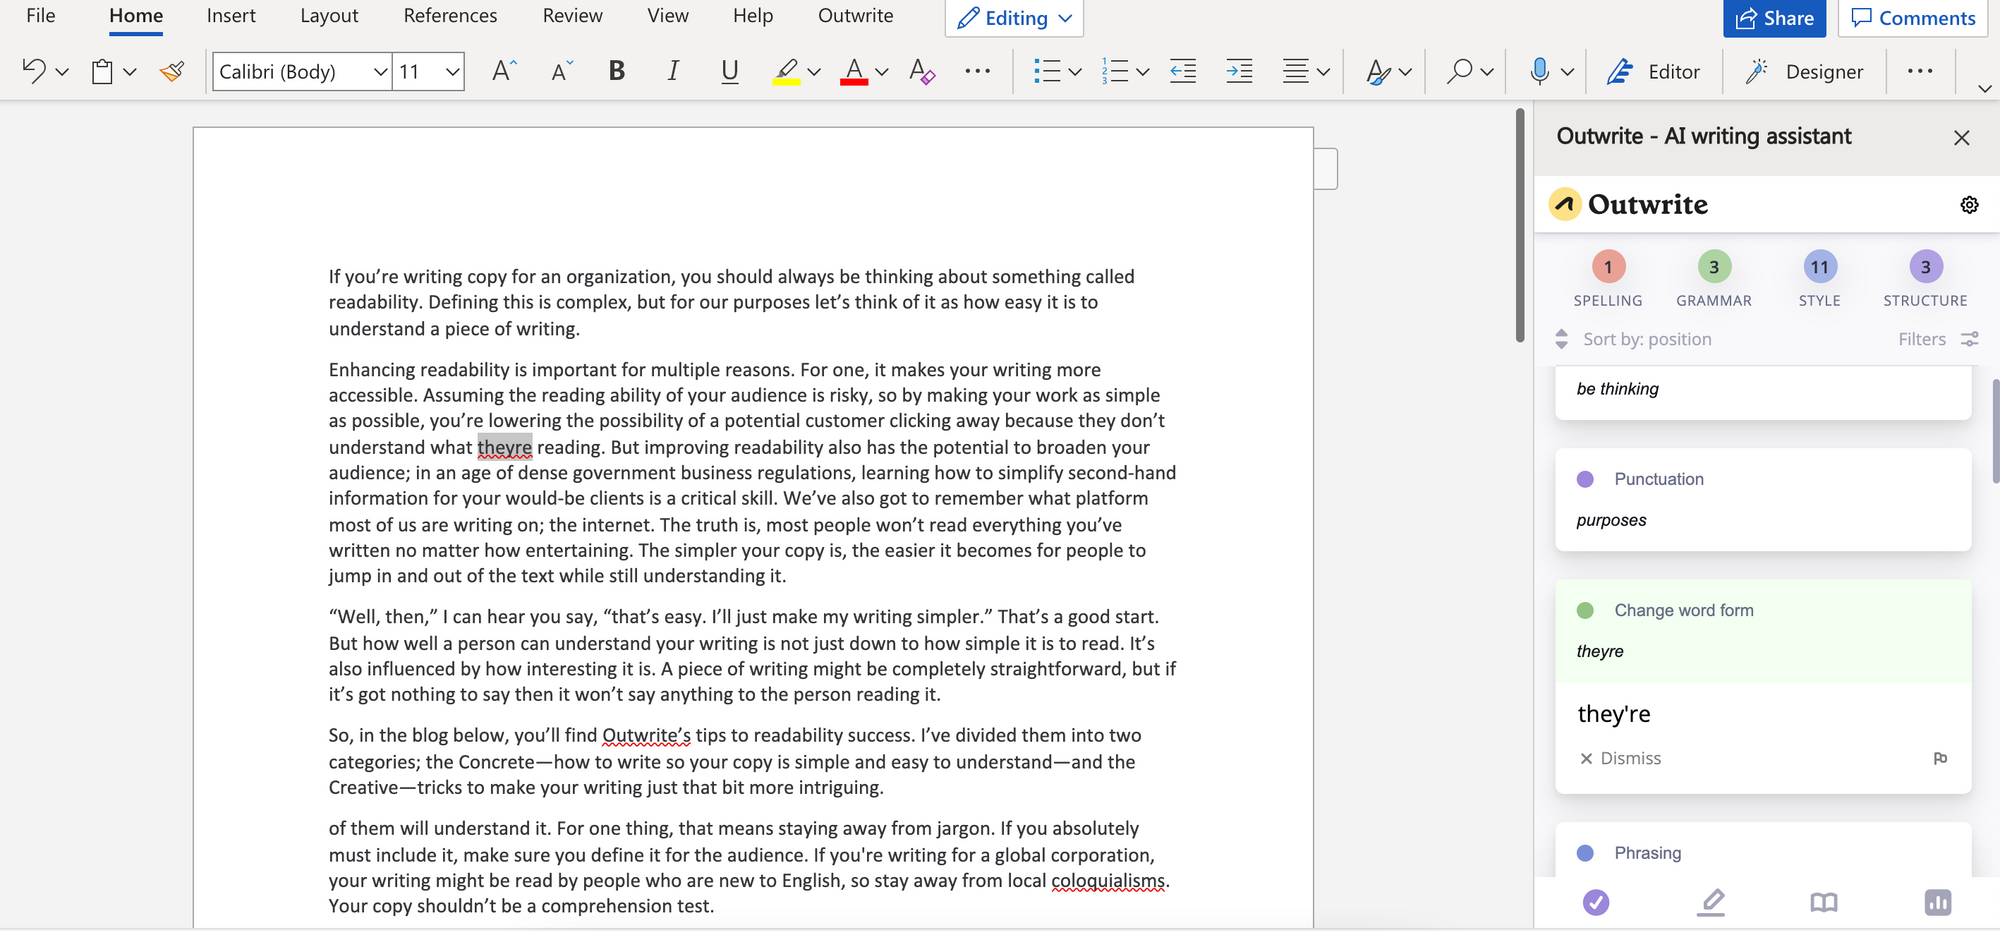
Task: Expand the highlight color options
Action: coord(814,71)
